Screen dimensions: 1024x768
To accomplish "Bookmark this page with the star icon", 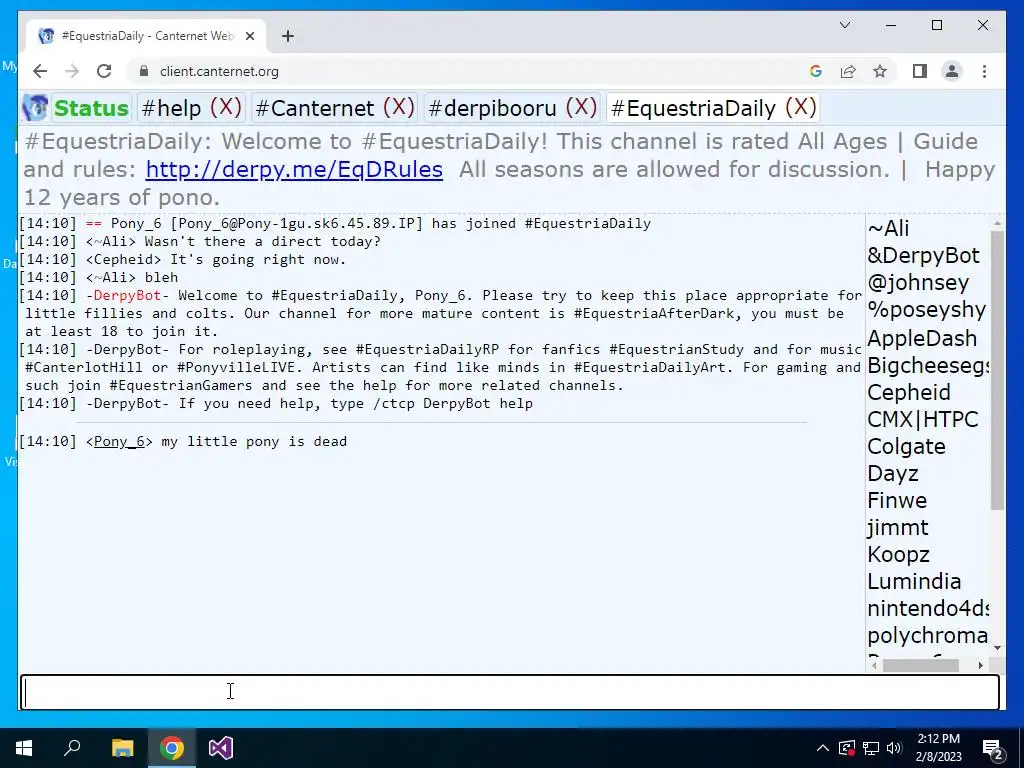I will click(x=880, y=71).
